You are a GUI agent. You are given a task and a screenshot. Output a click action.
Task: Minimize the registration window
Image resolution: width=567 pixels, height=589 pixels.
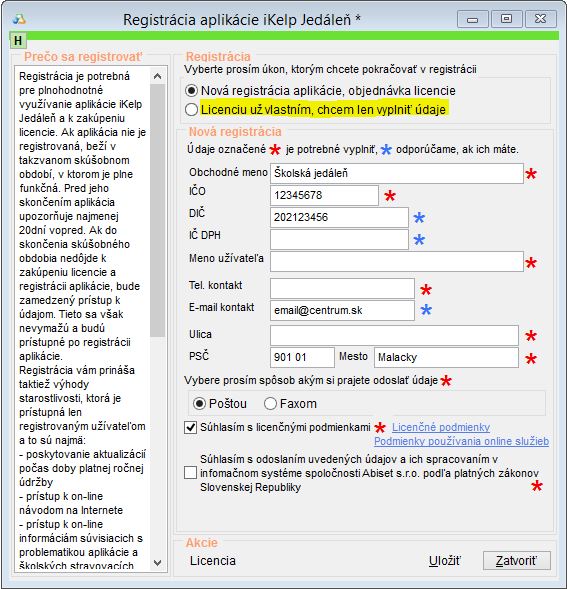473,19
